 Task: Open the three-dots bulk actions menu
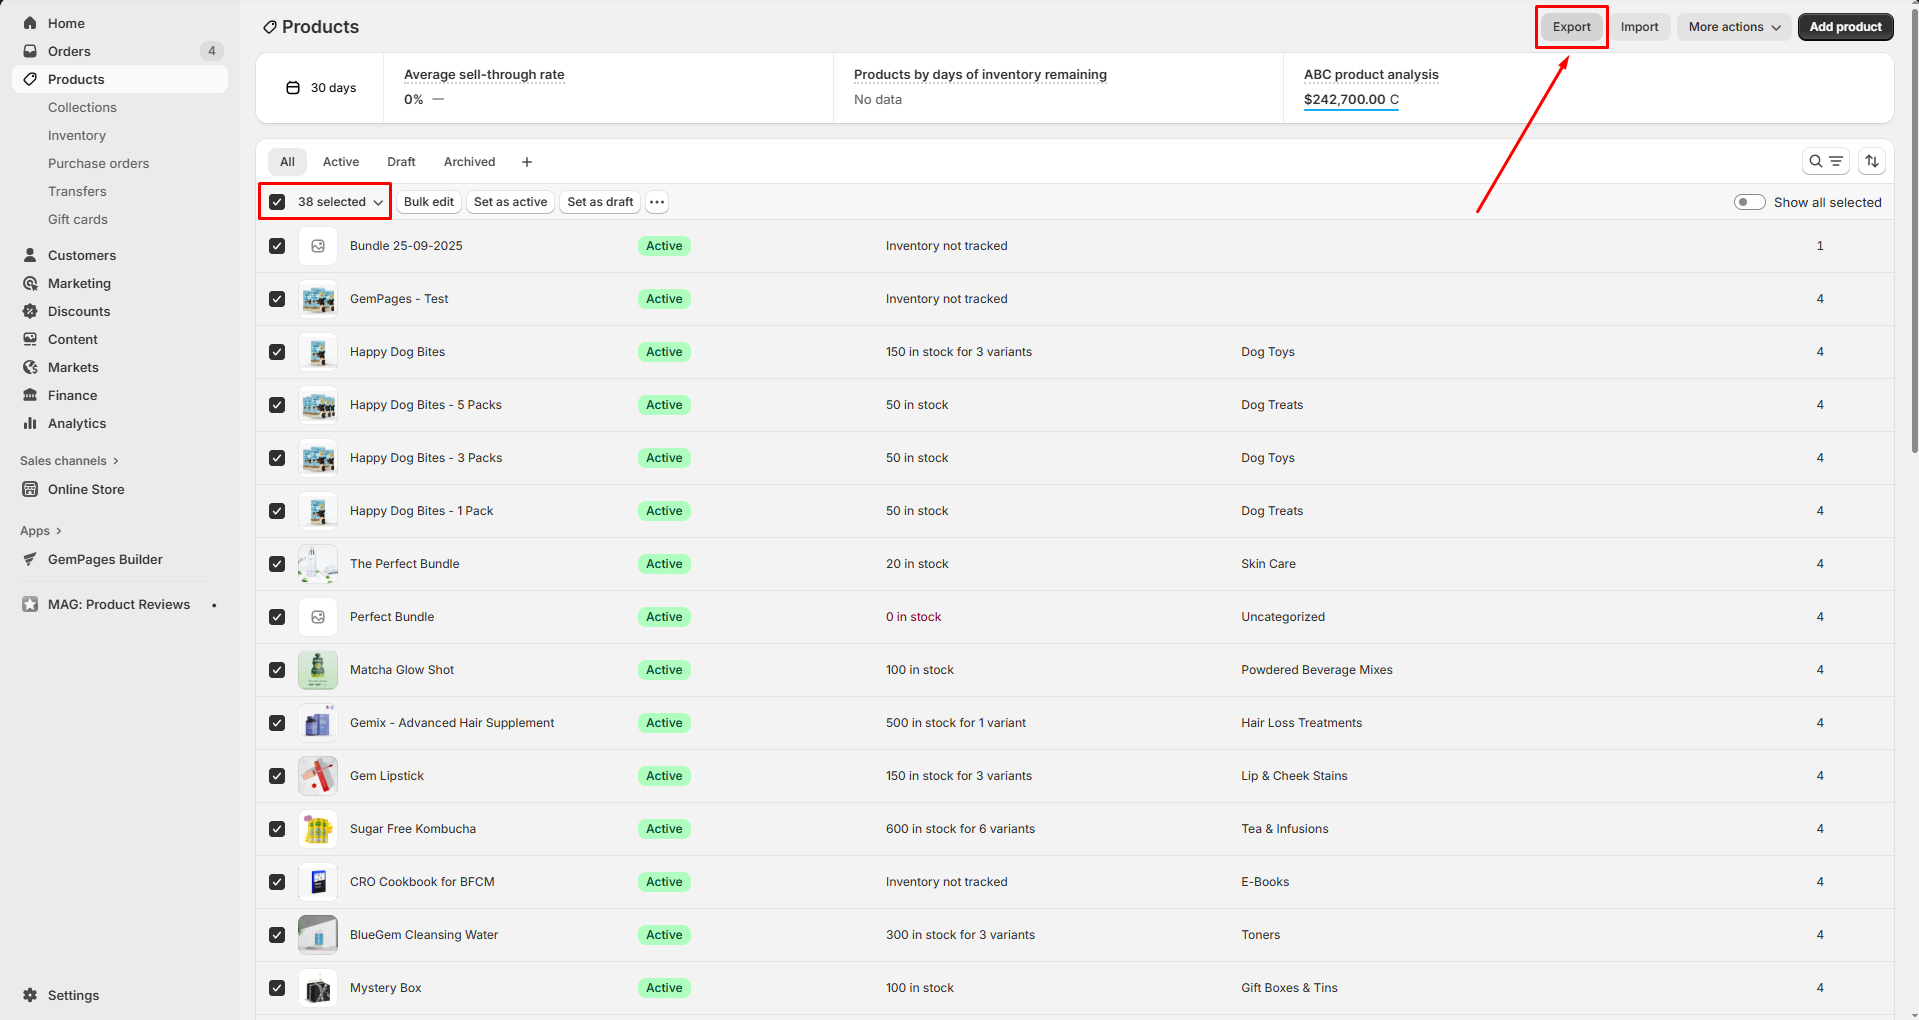point(657,202)
